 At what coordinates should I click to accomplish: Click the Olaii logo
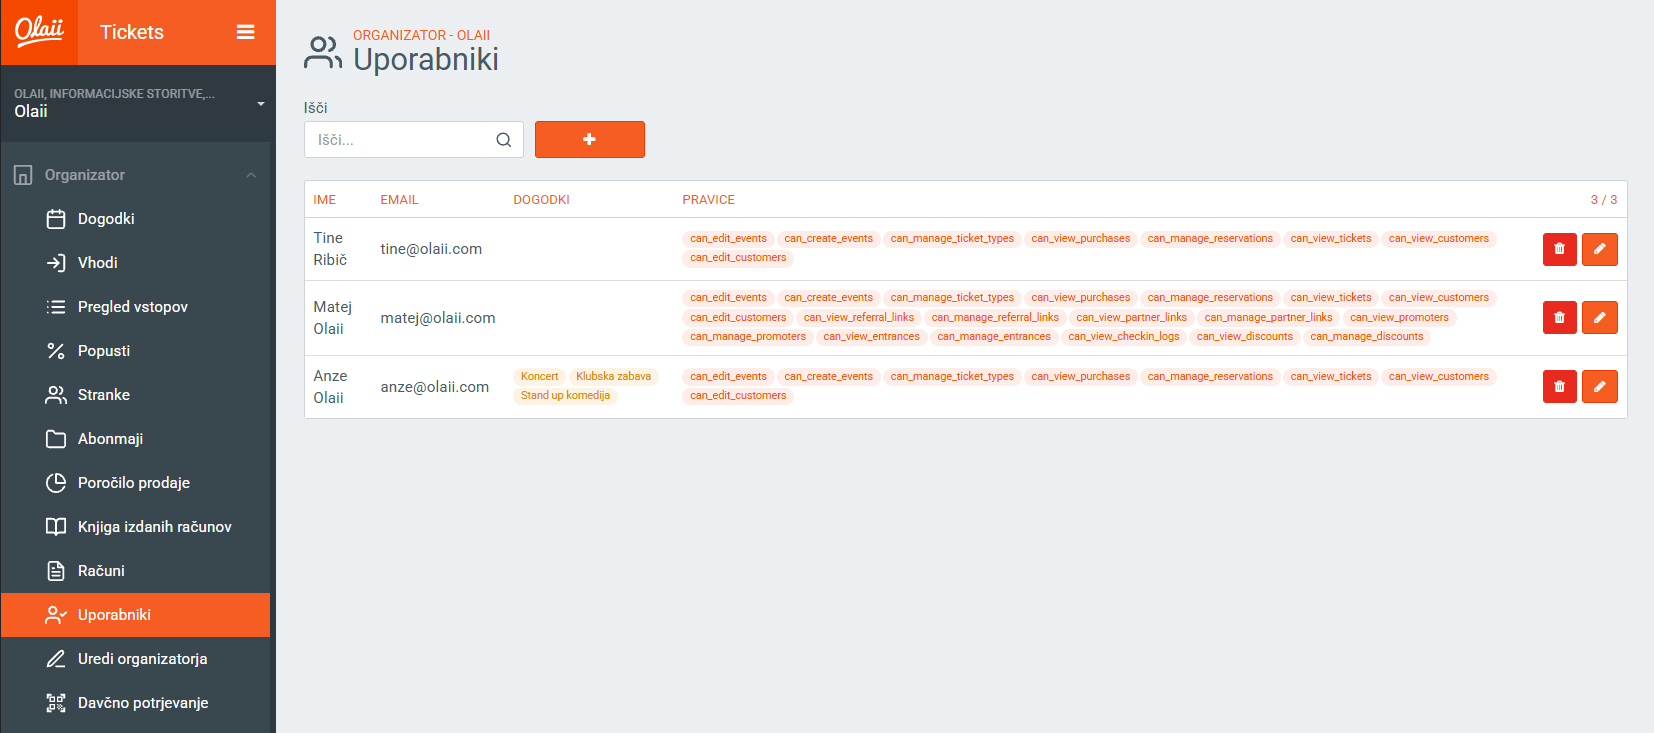coord(39,31)
